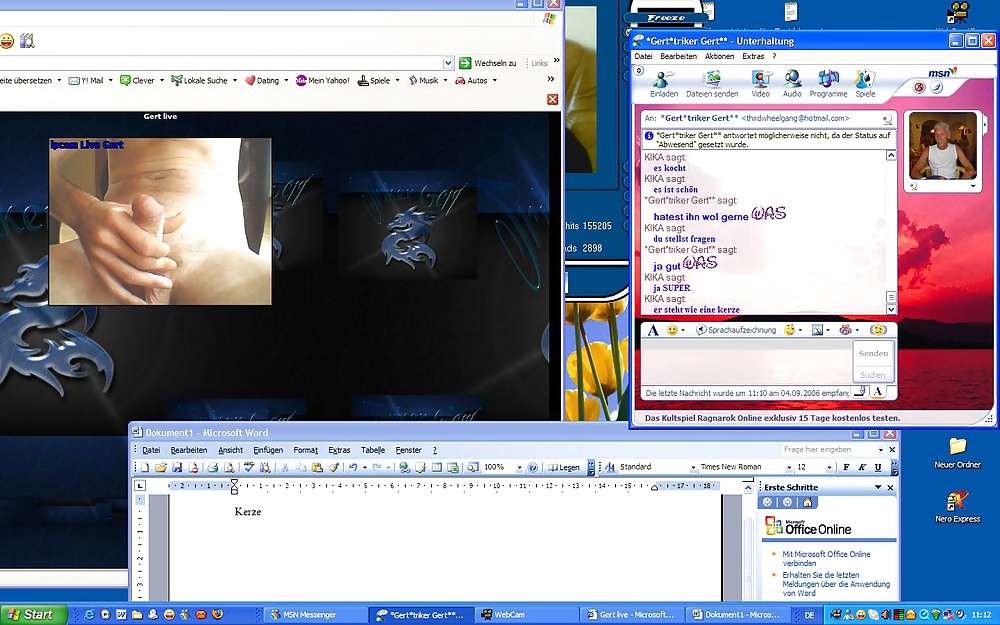
Task: Open the 100% zoom dropdown in Word
Action: [517, 467]
